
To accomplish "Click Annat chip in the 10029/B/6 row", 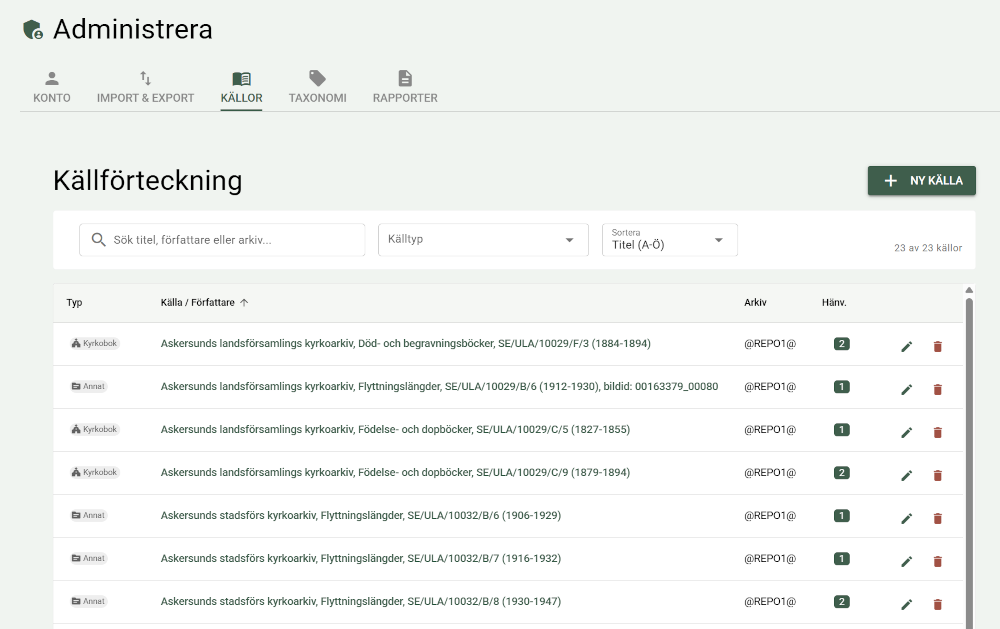I will (x=88, y=386).
